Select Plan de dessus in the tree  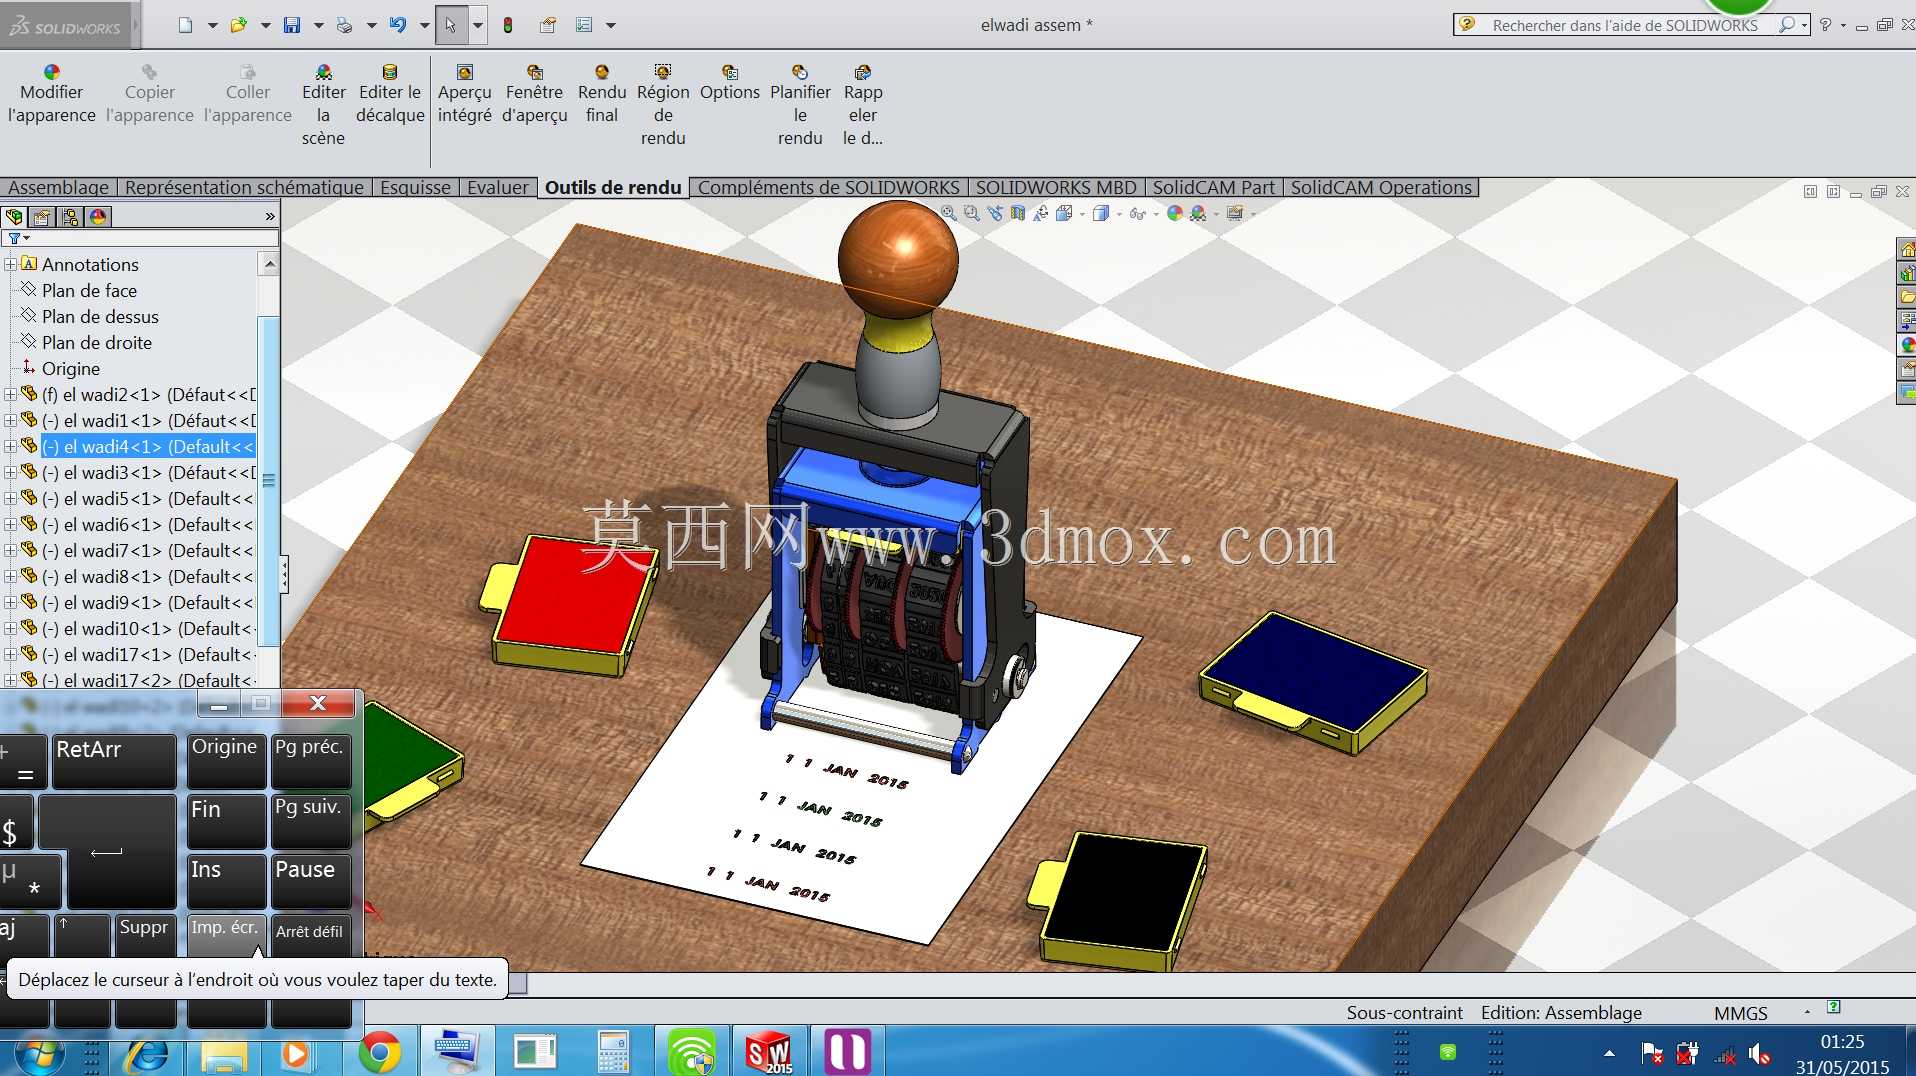point(100,316)
